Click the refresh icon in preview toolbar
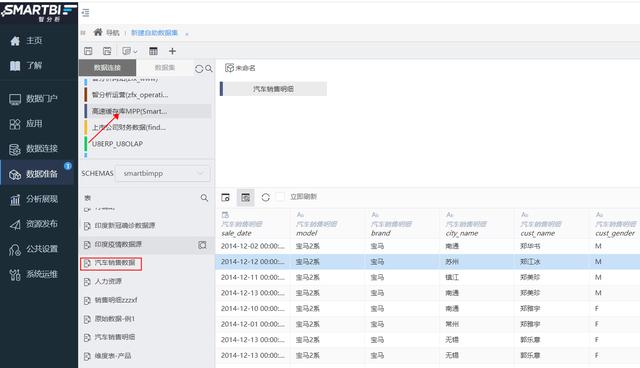Viewport: 640px width, 368px height. tap(266, 197)
